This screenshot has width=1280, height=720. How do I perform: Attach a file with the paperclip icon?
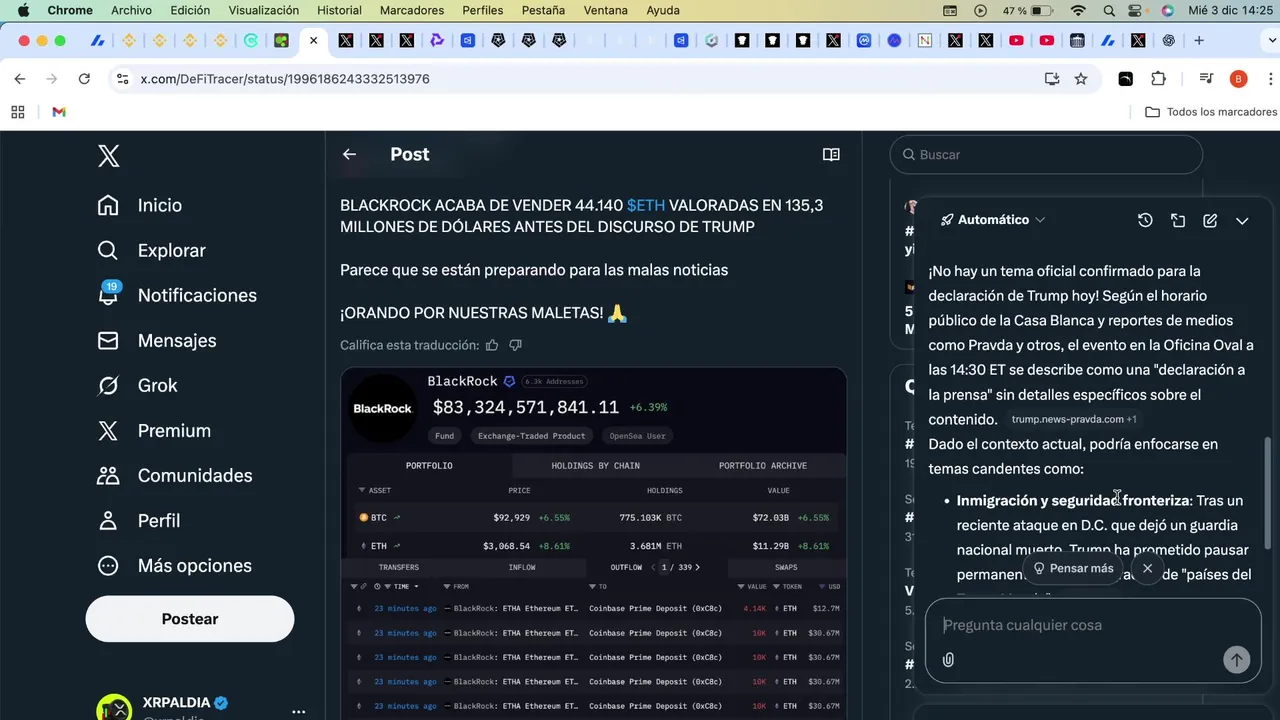948,660
